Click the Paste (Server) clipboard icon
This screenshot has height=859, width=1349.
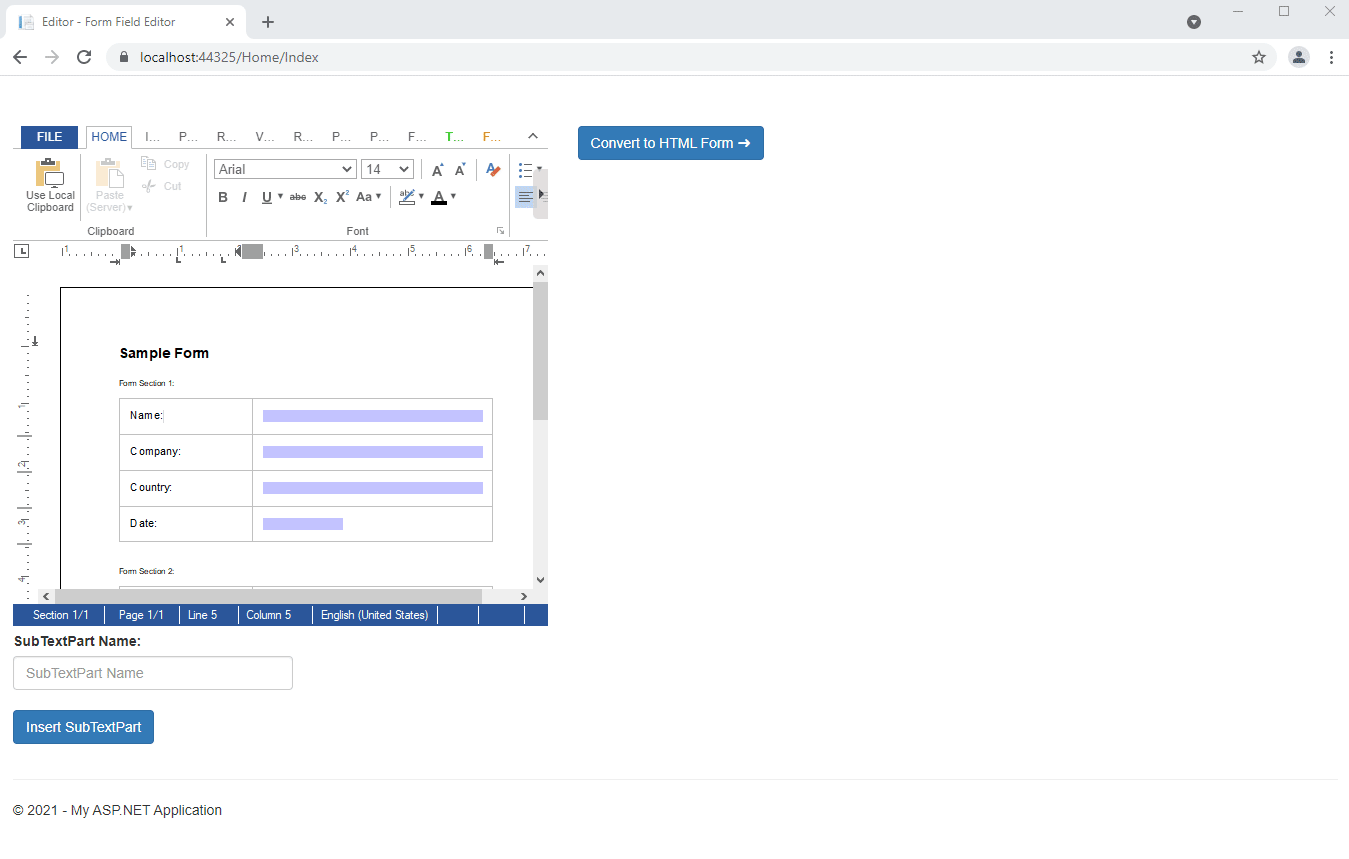tap(109, 173)
